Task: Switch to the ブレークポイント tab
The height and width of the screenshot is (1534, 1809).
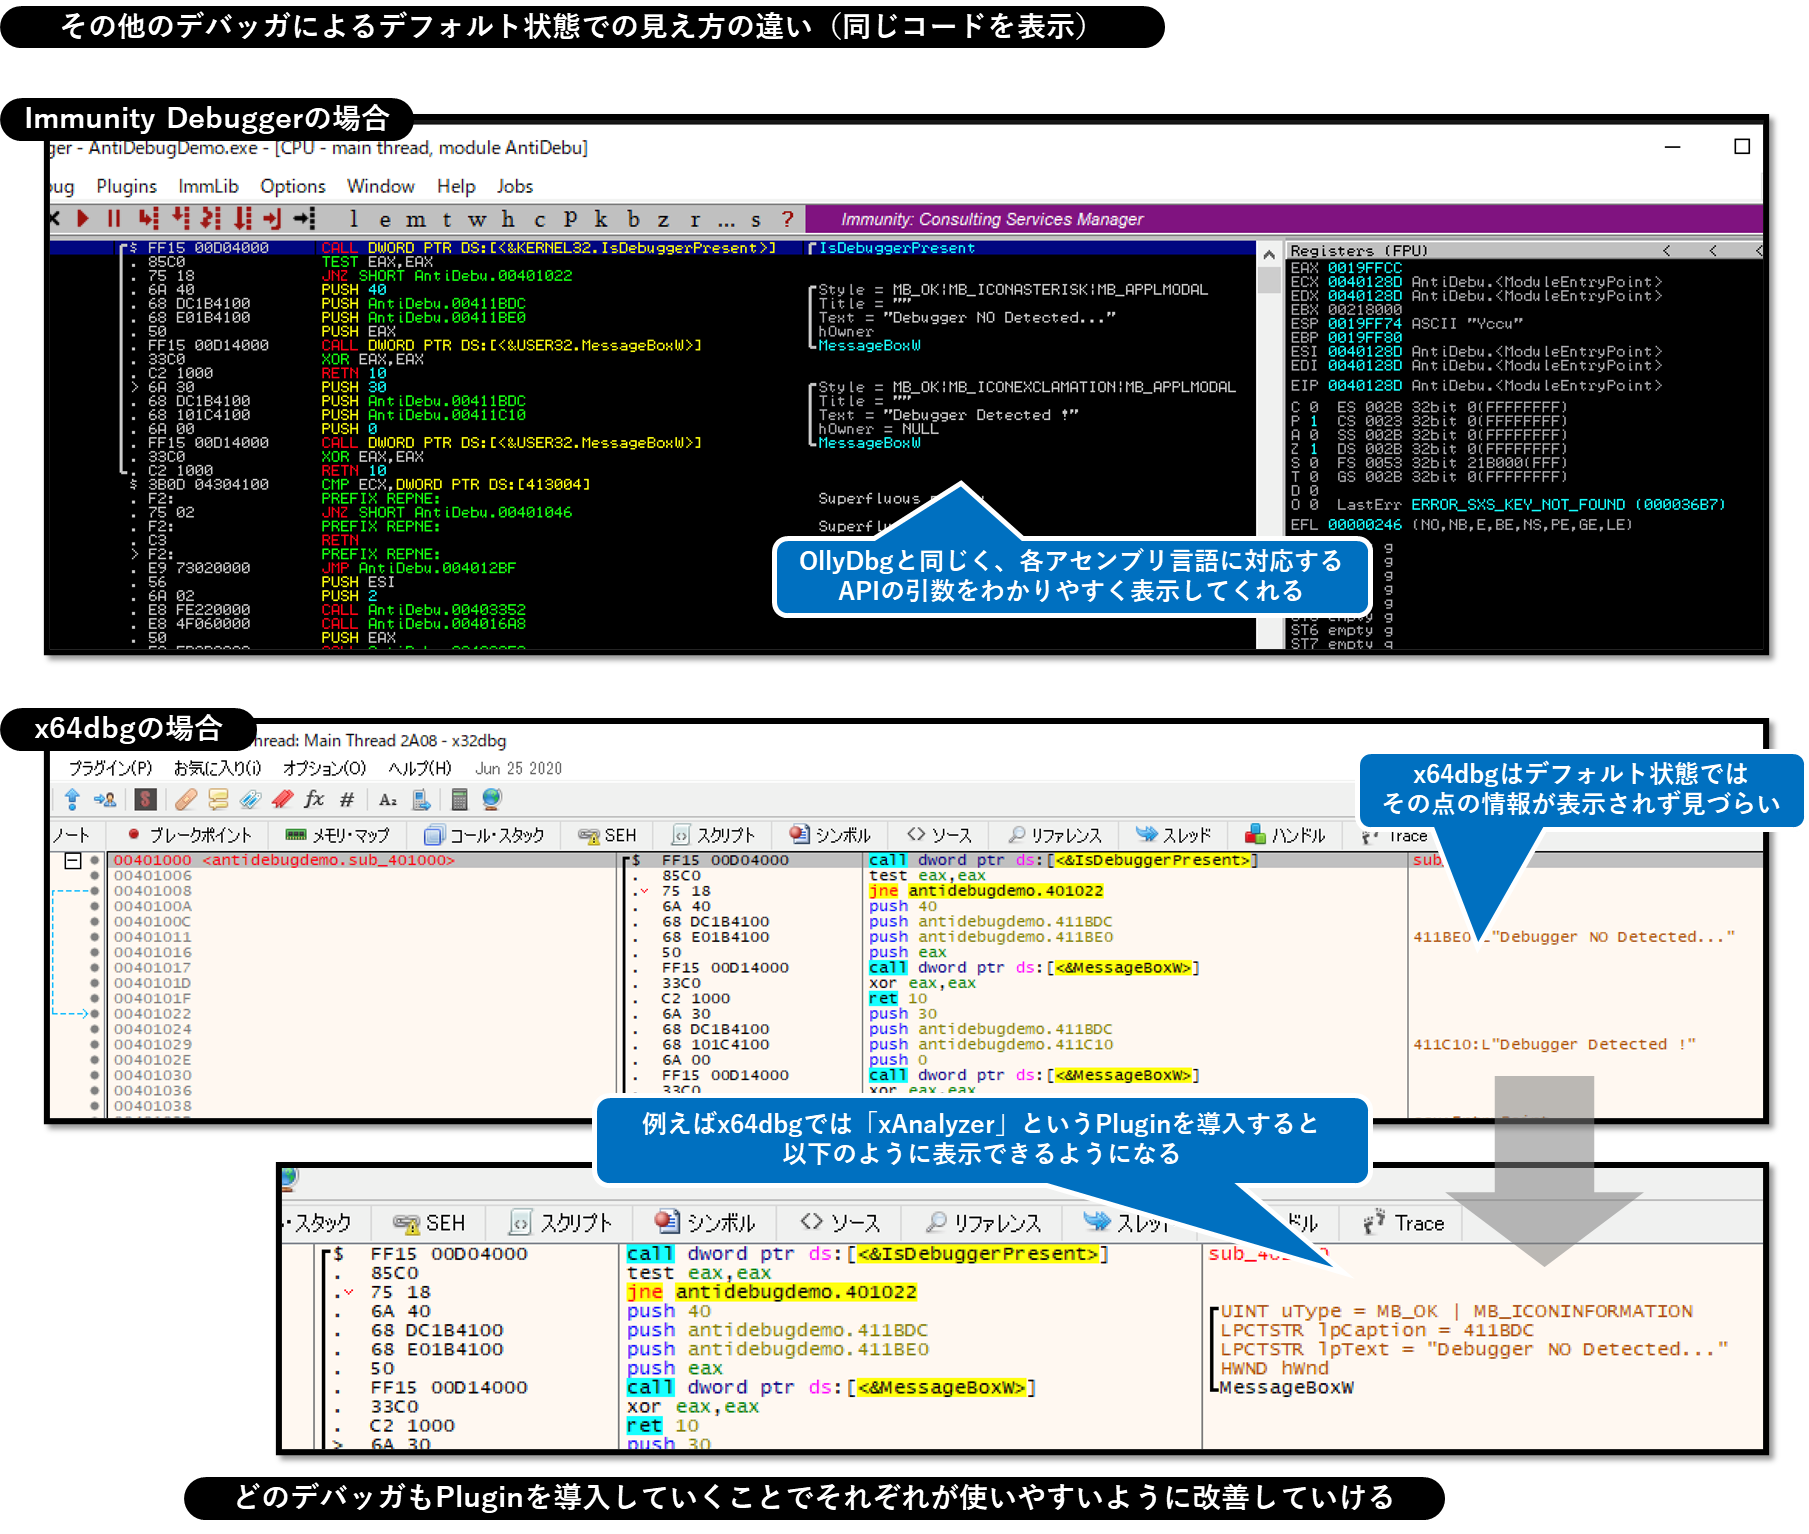Action: pyautogui.click(x=188, y=835)
